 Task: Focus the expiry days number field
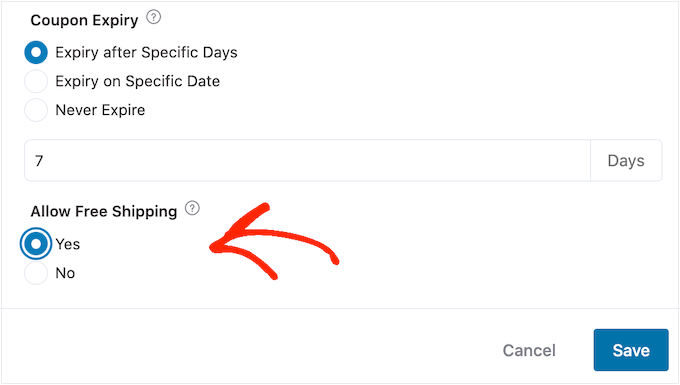(307, 160)
